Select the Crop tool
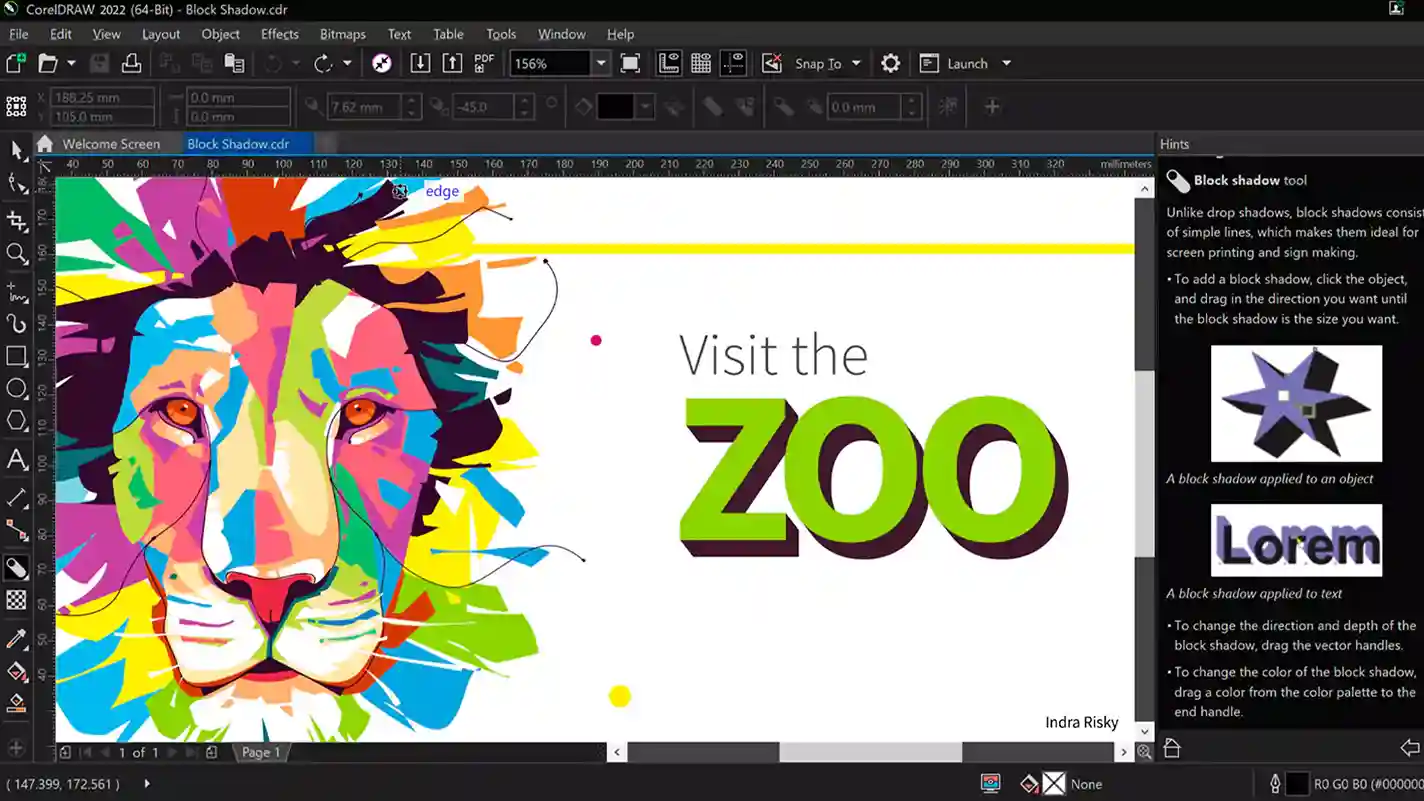Viewport: 1424px width, 801px height. click(x=16, y=220)
